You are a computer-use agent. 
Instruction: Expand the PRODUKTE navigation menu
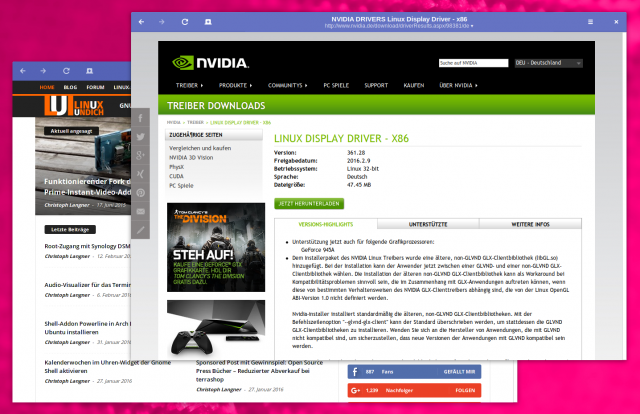(x=236, y=85)
